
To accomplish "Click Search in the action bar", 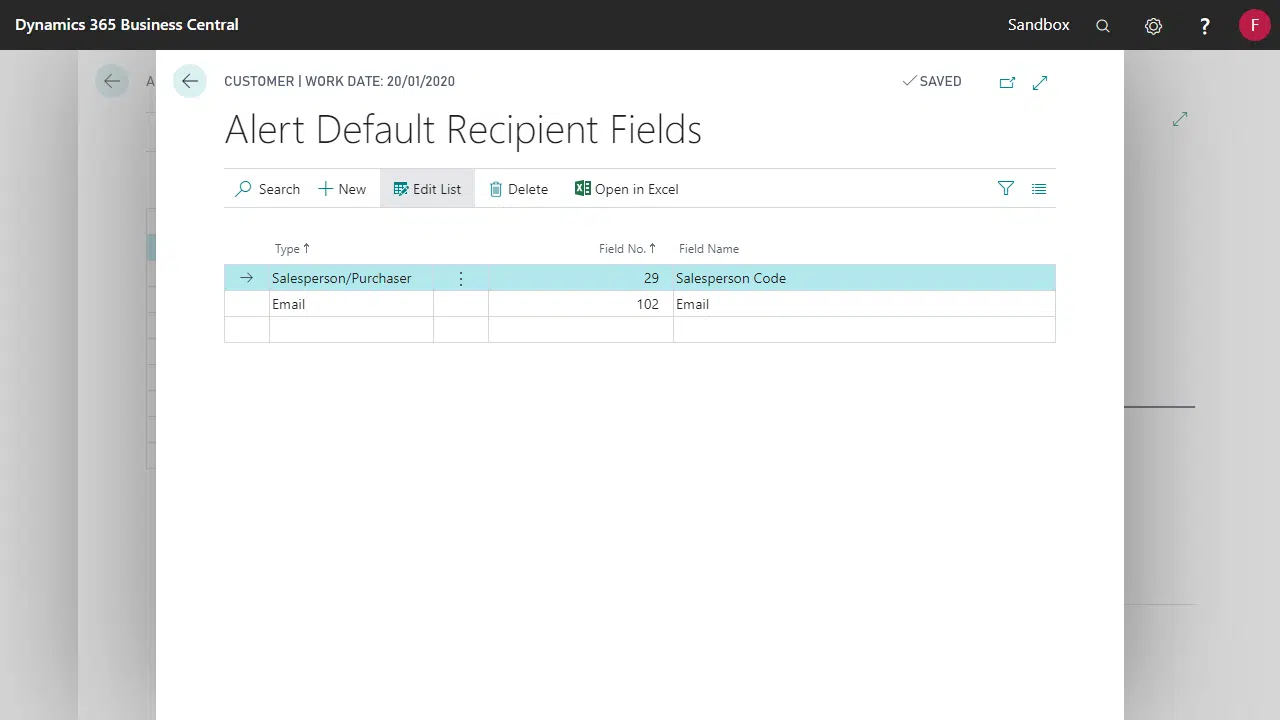I will [267, 189].
